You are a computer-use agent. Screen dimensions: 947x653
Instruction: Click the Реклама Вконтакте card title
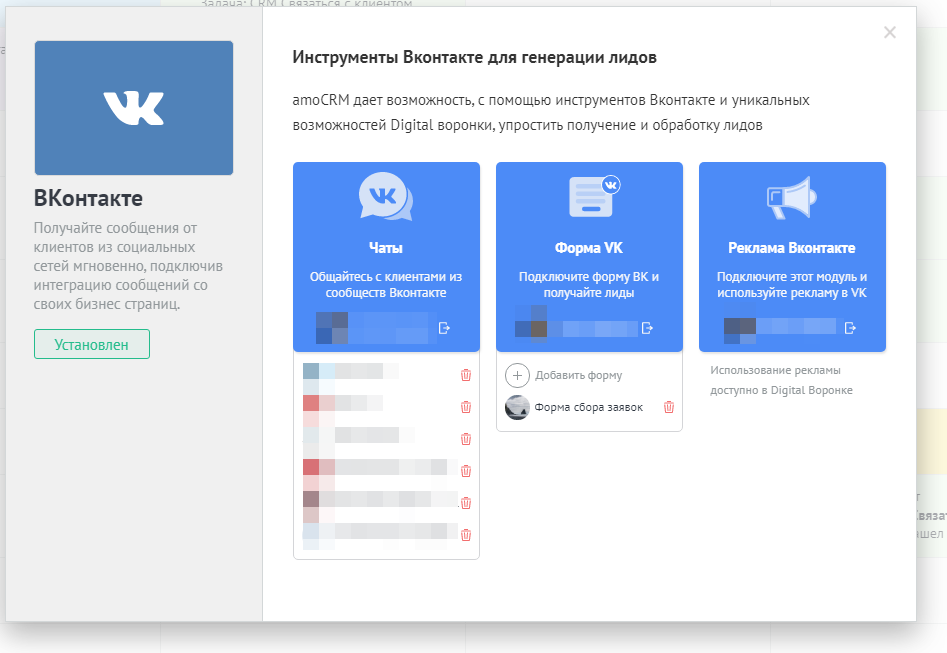click(x=792, y=248)
